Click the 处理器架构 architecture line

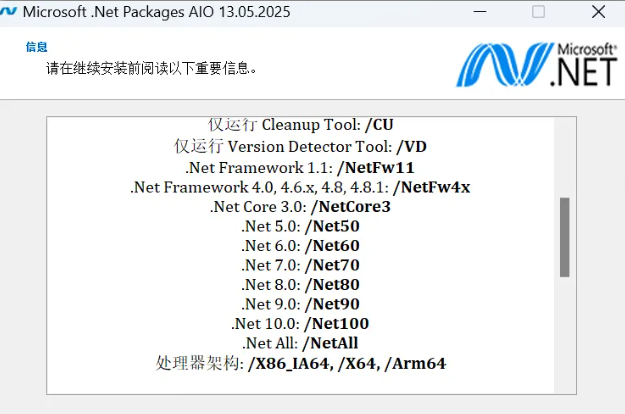(301, 363)
